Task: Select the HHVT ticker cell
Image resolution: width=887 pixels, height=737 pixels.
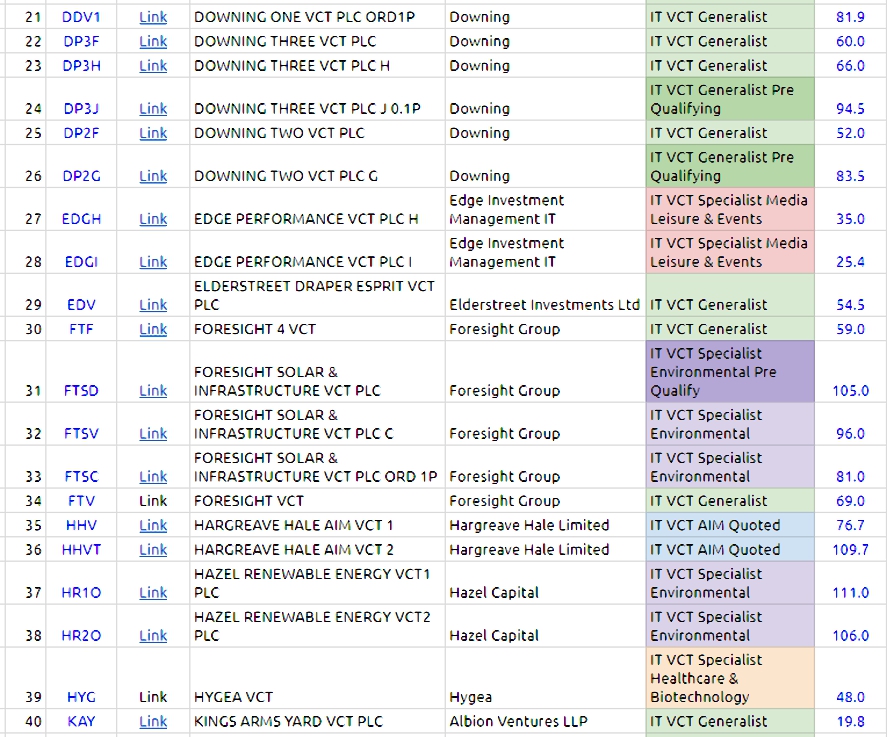Action: 81,550
